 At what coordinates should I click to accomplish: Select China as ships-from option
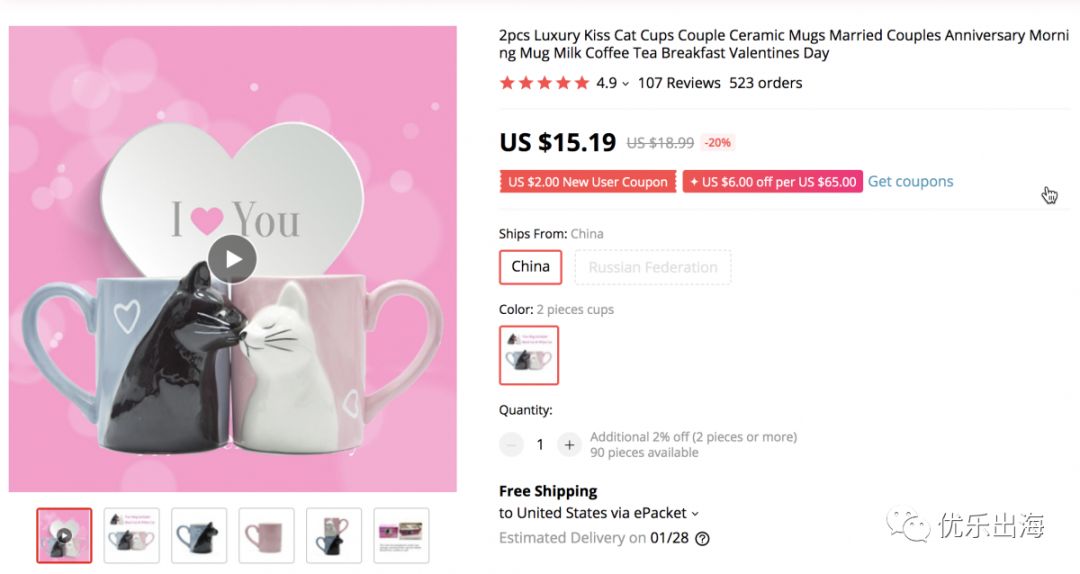tap(530, 267)
